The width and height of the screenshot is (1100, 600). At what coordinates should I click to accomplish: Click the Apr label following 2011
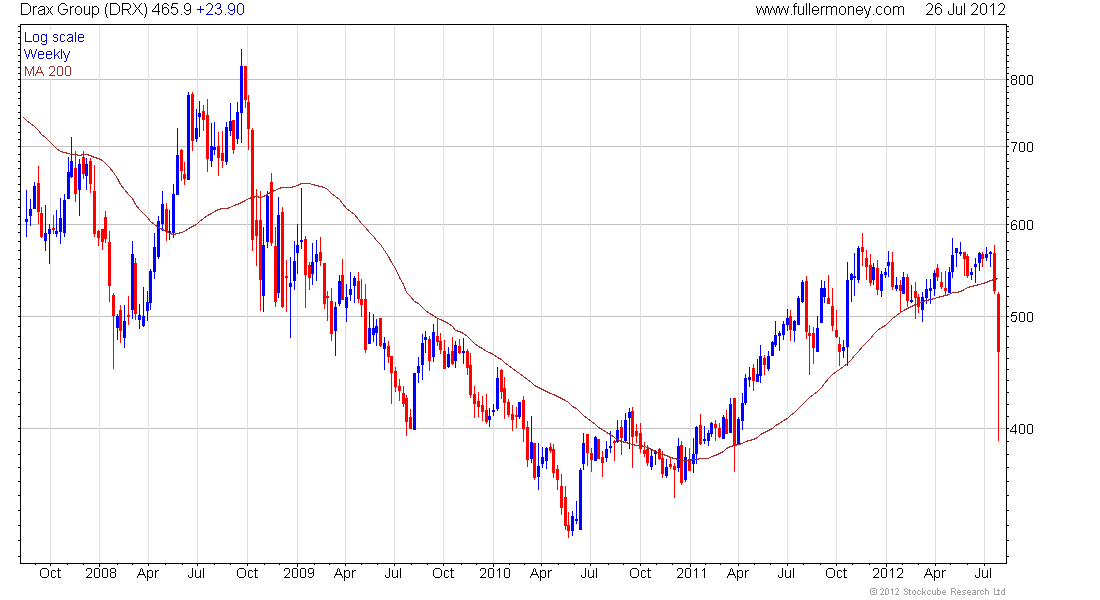738,573
